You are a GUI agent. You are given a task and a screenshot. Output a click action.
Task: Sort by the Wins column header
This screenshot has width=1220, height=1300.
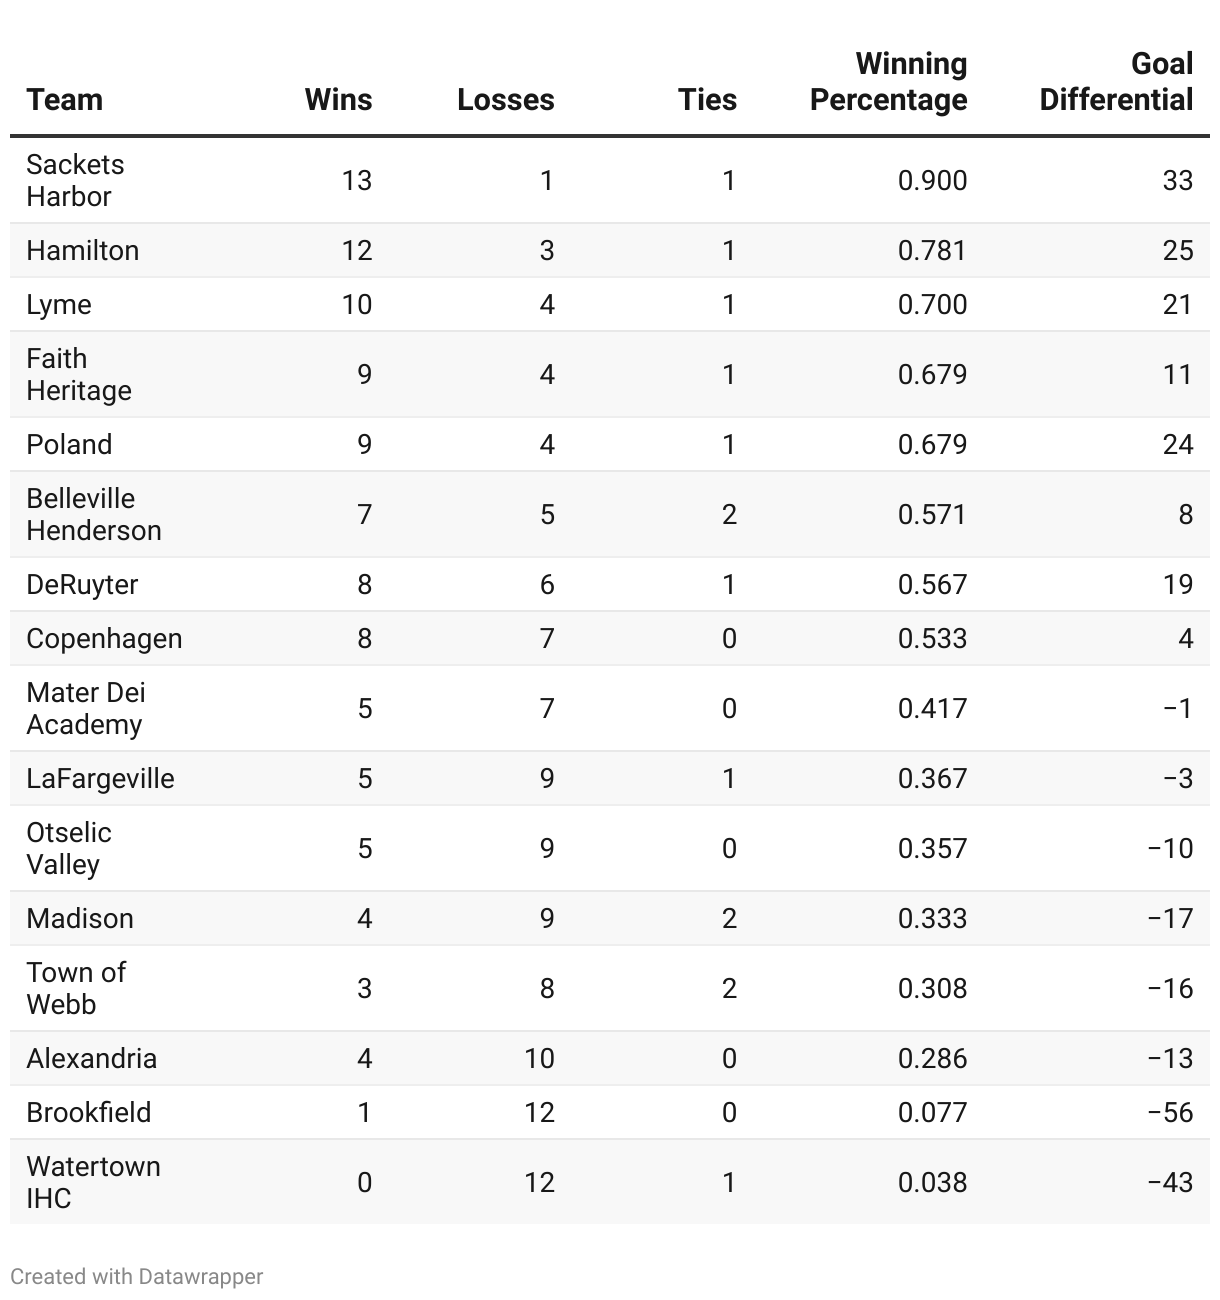(338, 99)
